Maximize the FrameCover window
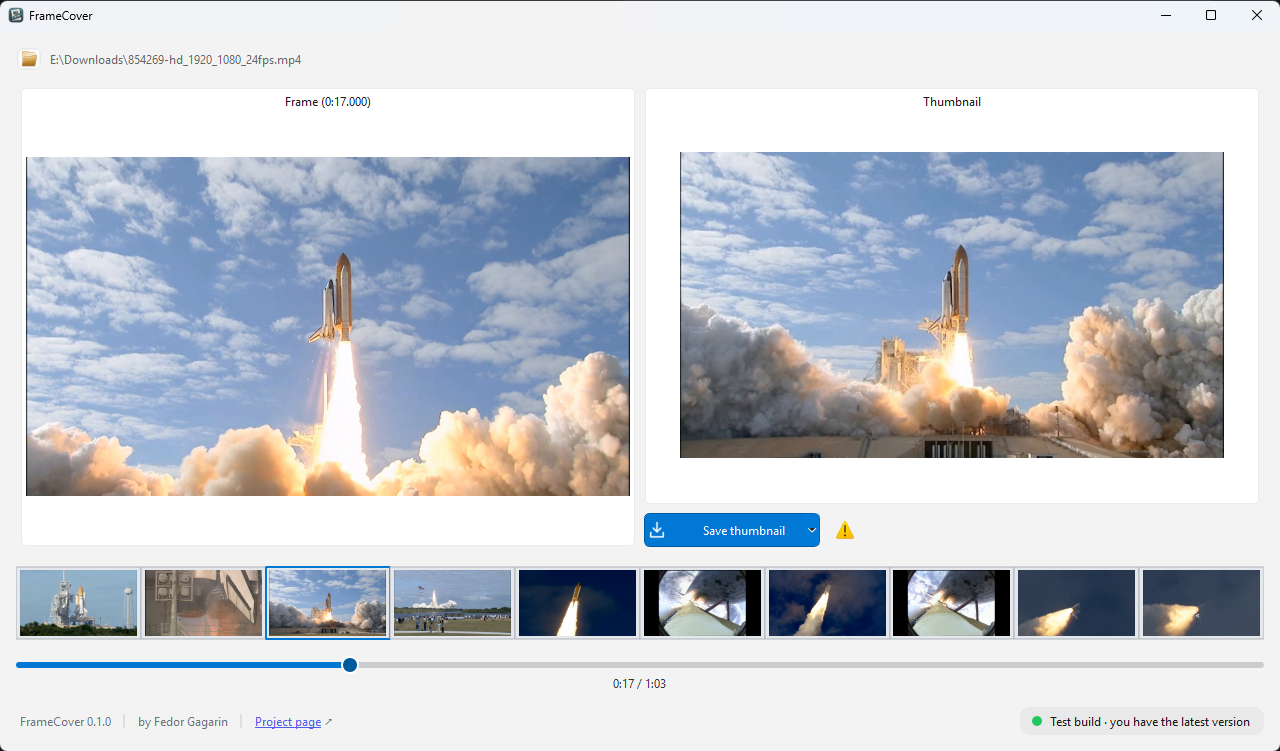This screenshot has height=751, width=1280. [1211, 15]
